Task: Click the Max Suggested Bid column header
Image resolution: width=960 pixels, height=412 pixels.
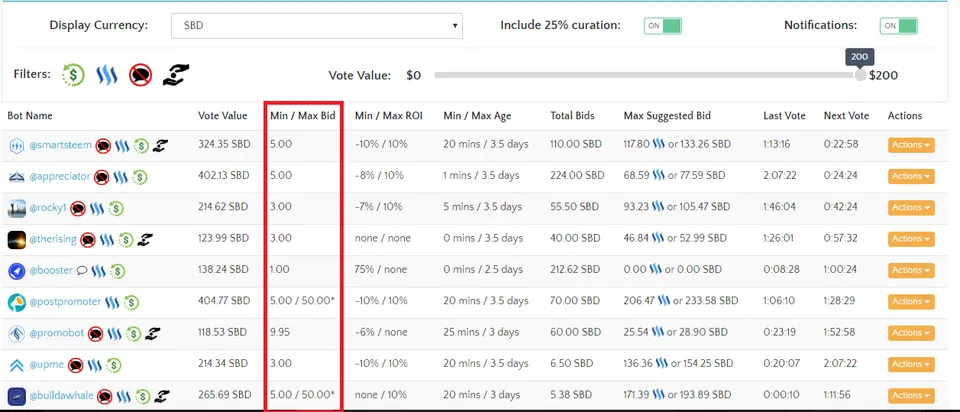Action: (x=667, y=116)
